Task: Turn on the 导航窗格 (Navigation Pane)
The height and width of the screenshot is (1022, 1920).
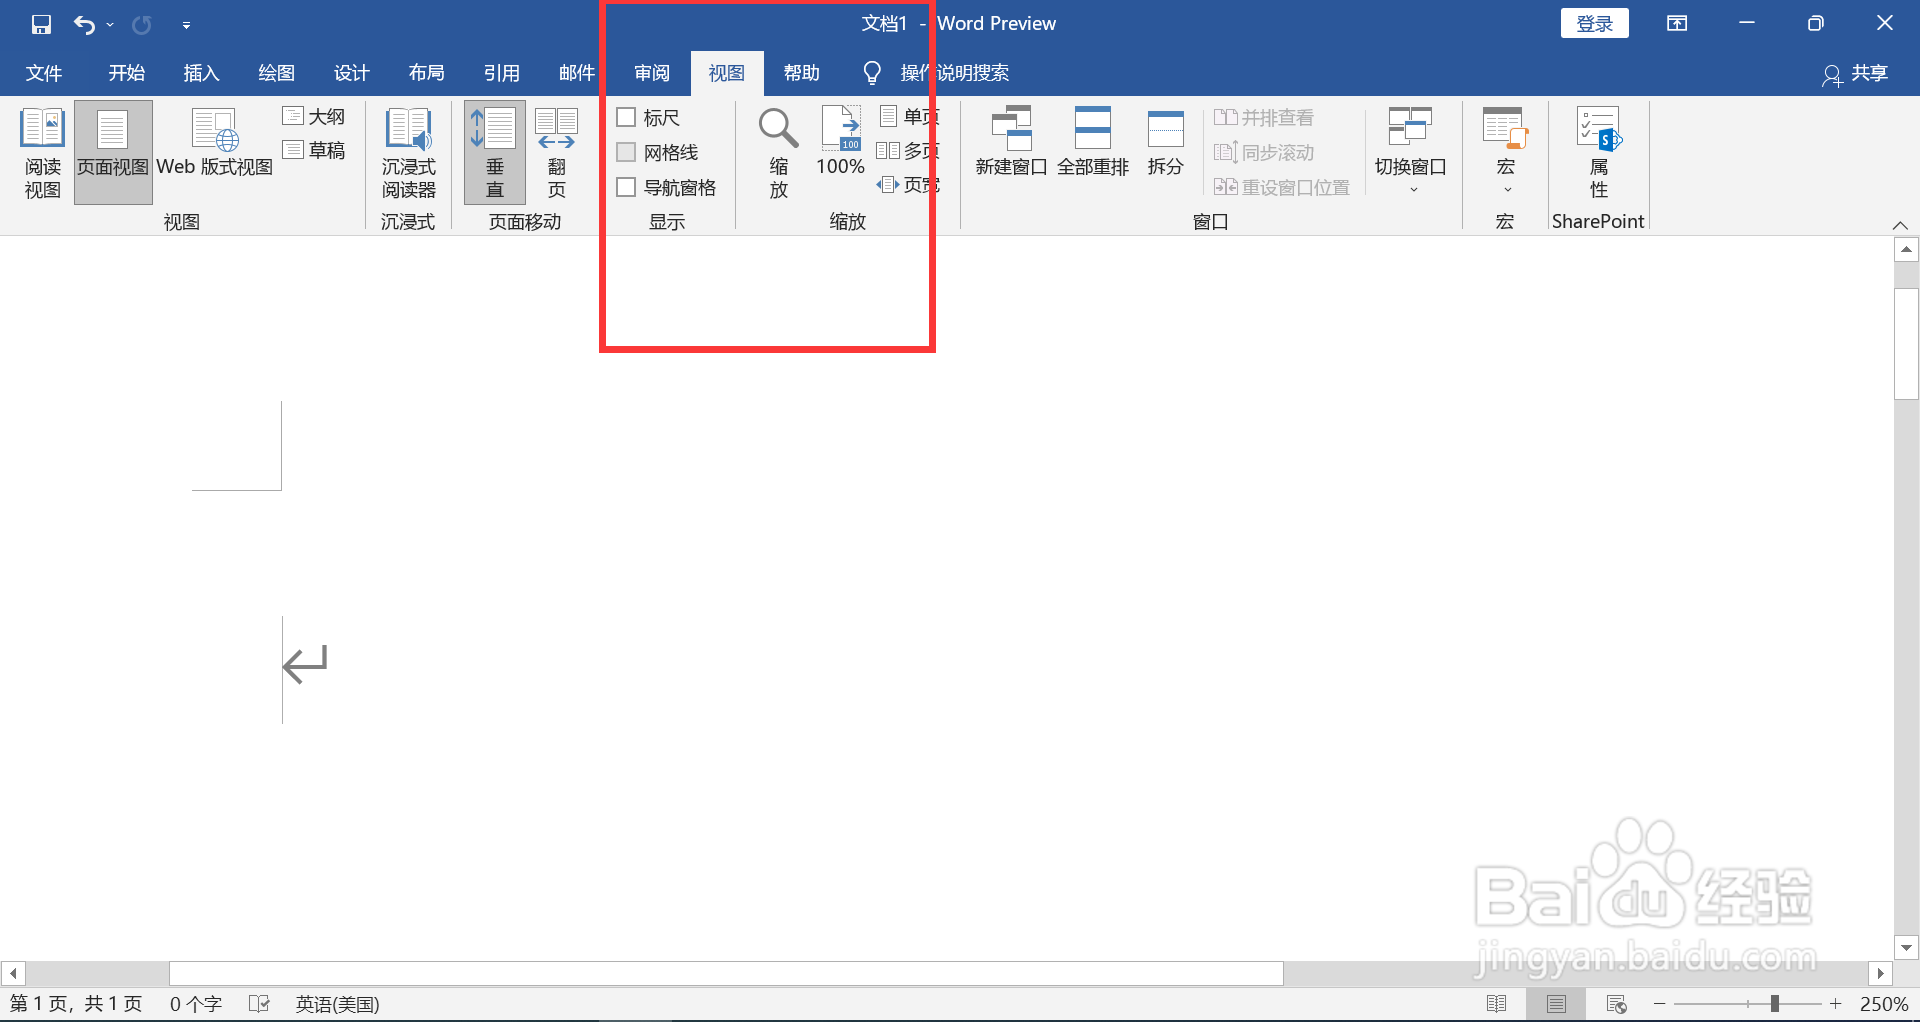Action: coord(627,187)
